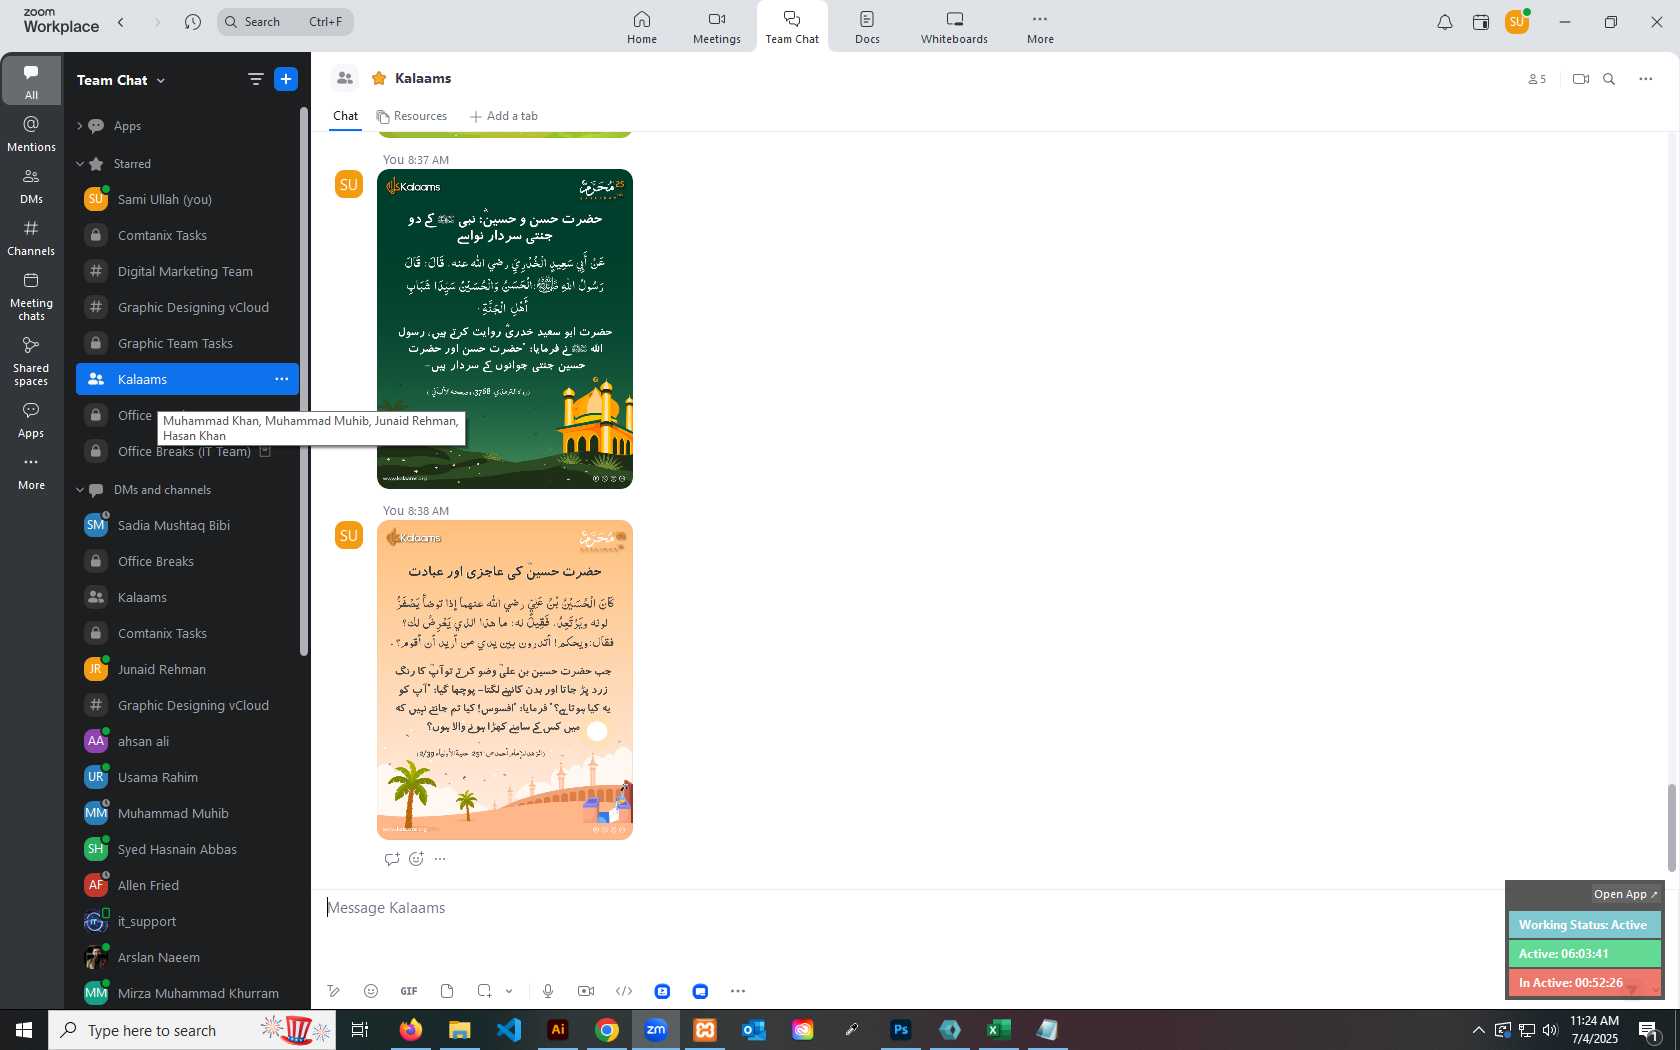
Task: Record a video message icon
Action: coord(586,991)
